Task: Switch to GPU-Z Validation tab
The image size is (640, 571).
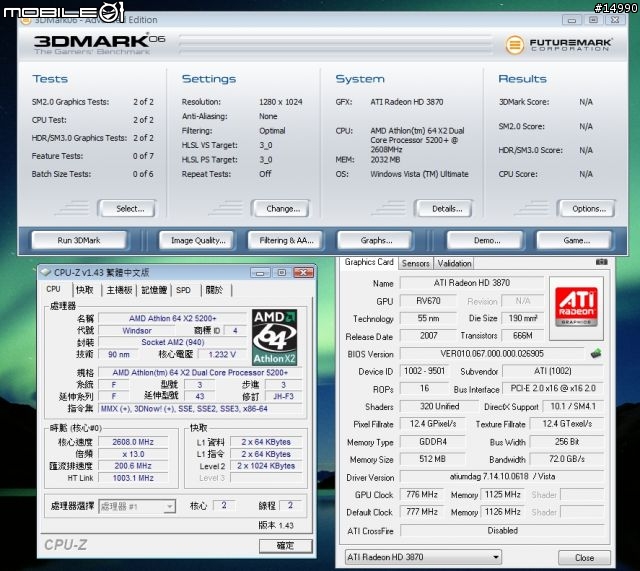Action: click(x=454, y=263)
